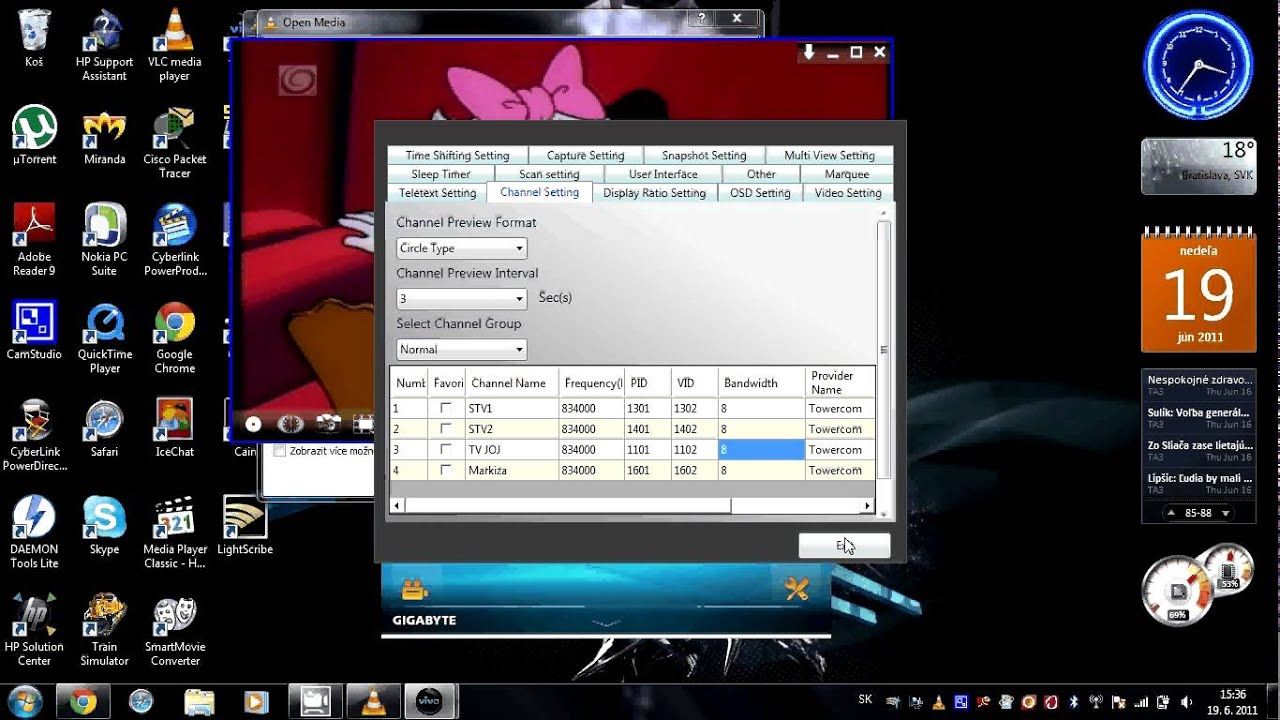Click the VLC cone in the taskbar

coord(374,702)
